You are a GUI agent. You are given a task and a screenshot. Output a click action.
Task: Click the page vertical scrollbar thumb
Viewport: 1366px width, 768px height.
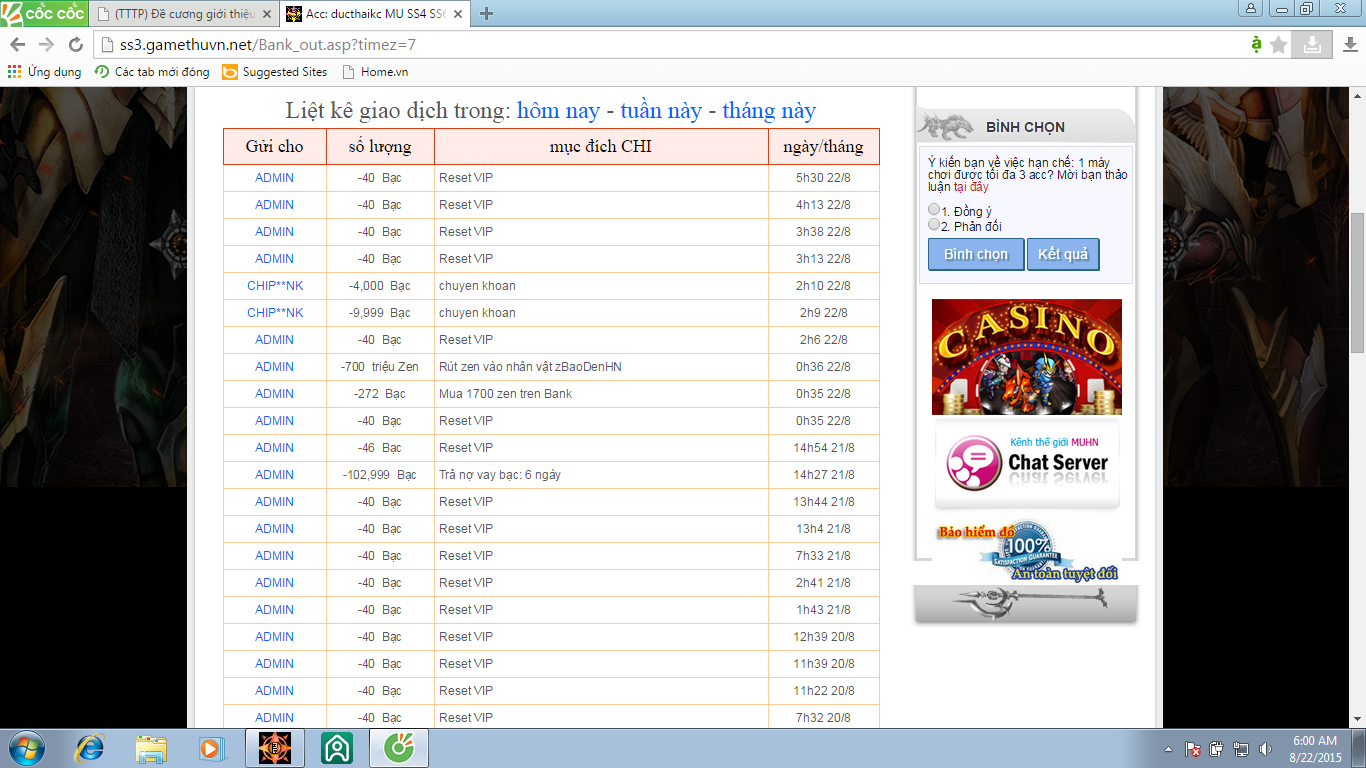(1357, 282)
